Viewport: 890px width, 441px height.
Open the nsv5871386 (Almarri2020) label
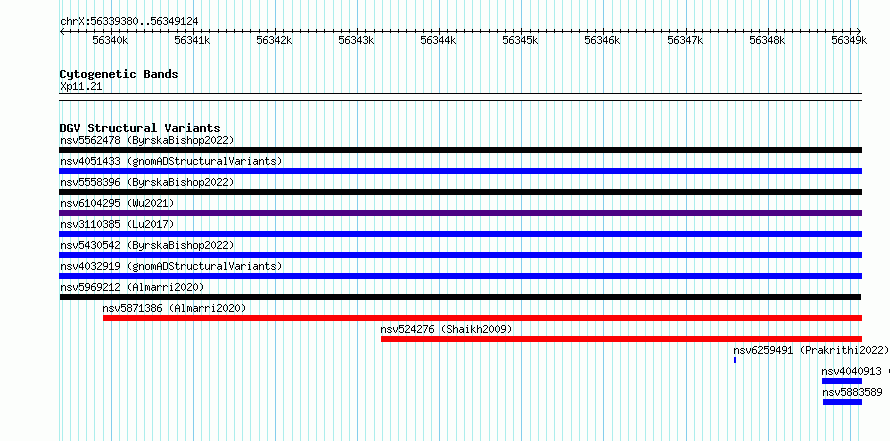[174, 308]
